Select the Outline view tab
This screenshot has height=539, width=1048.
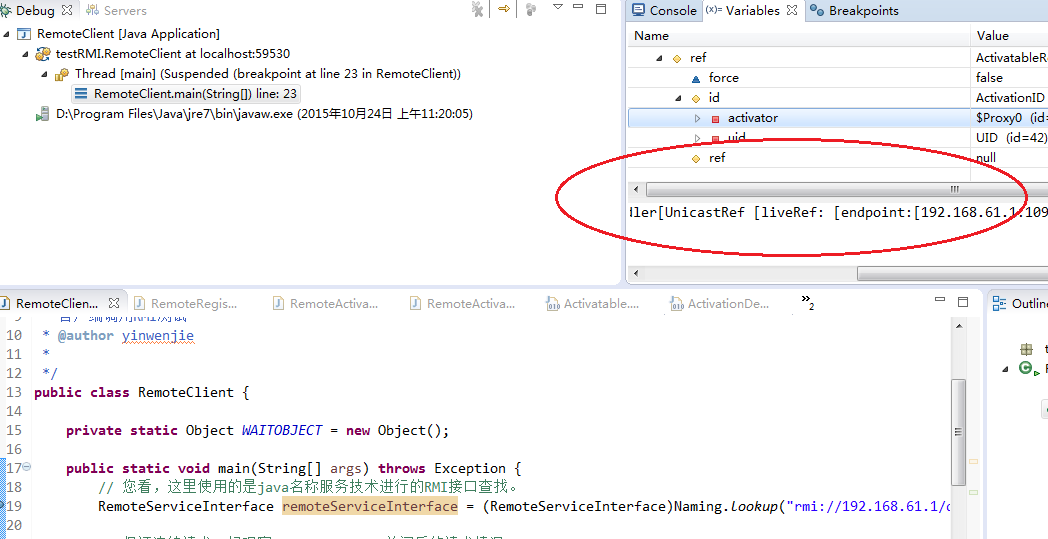[1021, 304]
